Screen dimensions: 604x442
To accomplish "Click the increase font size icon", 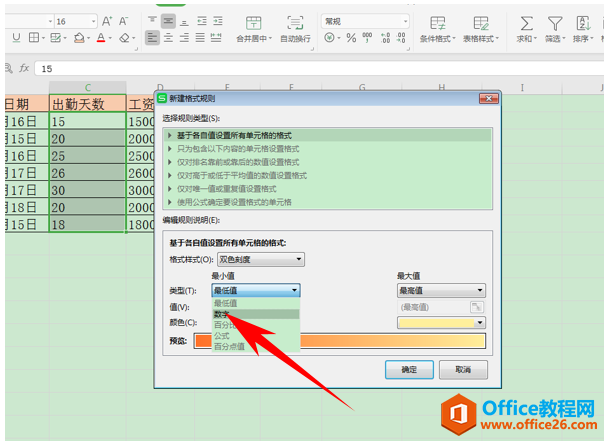I will coord(107,21).
